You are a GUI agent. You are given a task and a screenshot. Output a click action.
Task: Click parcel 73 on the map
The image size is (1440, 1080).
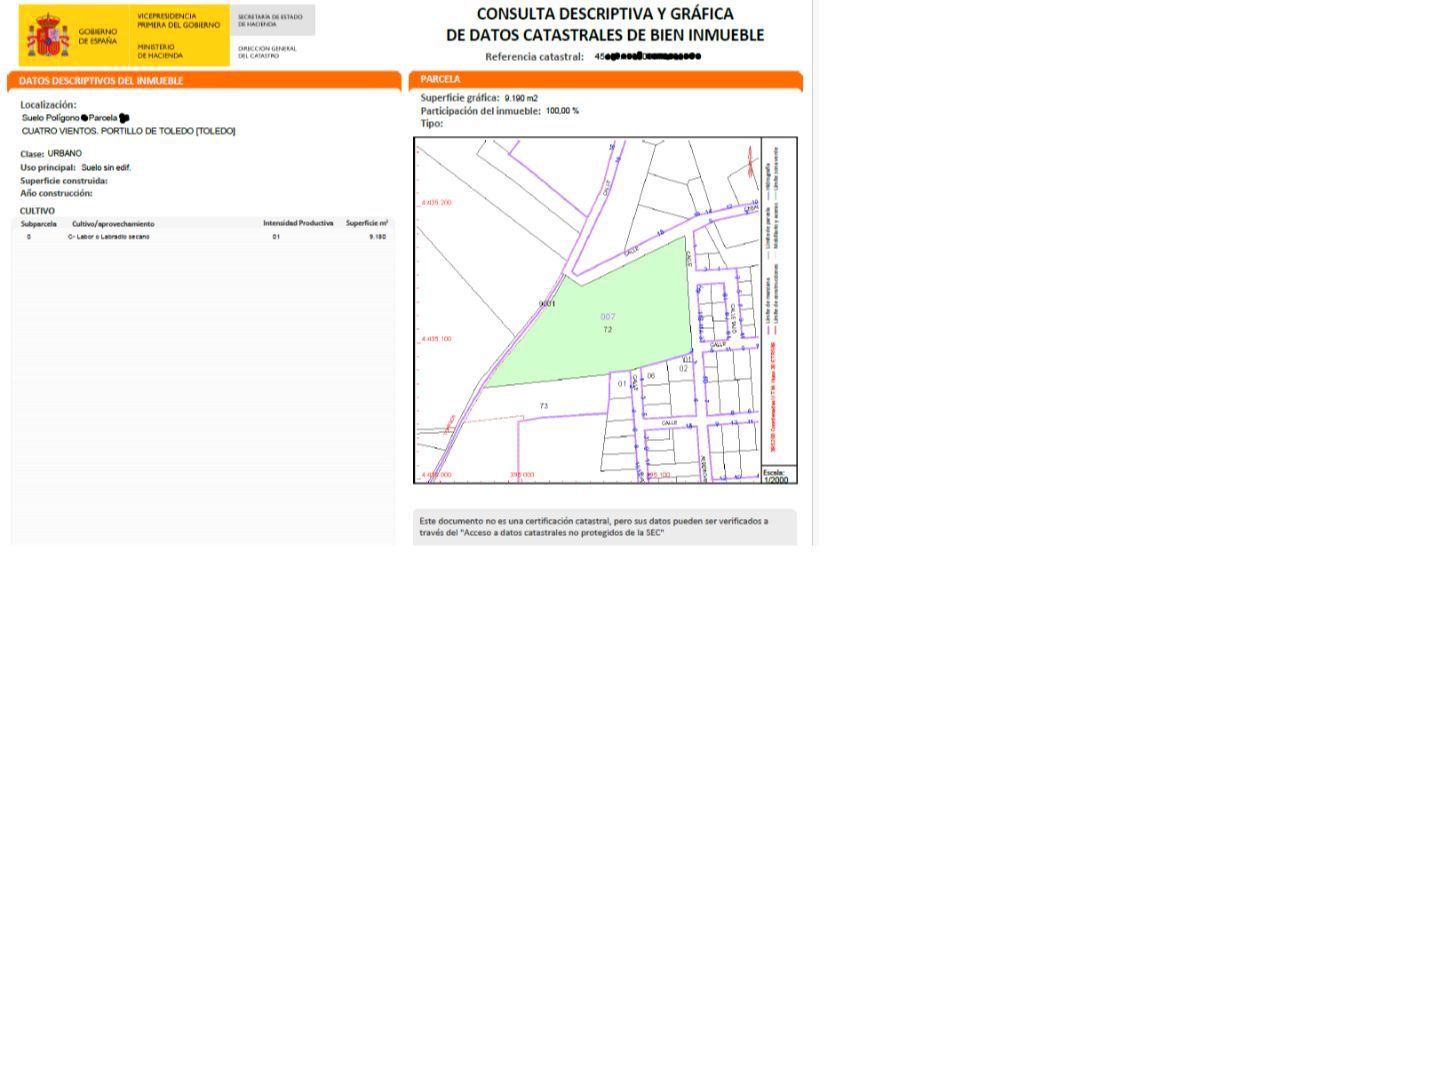point(544,406)
